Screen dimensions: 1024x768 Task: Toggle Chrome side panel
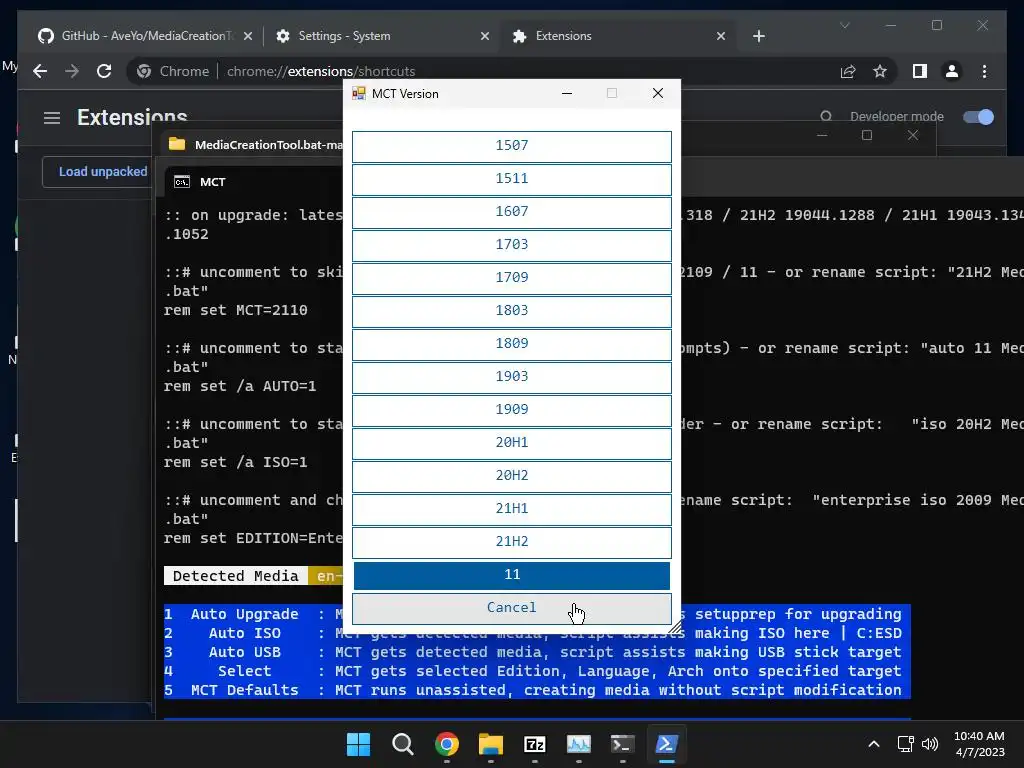(x=920, y=71)
